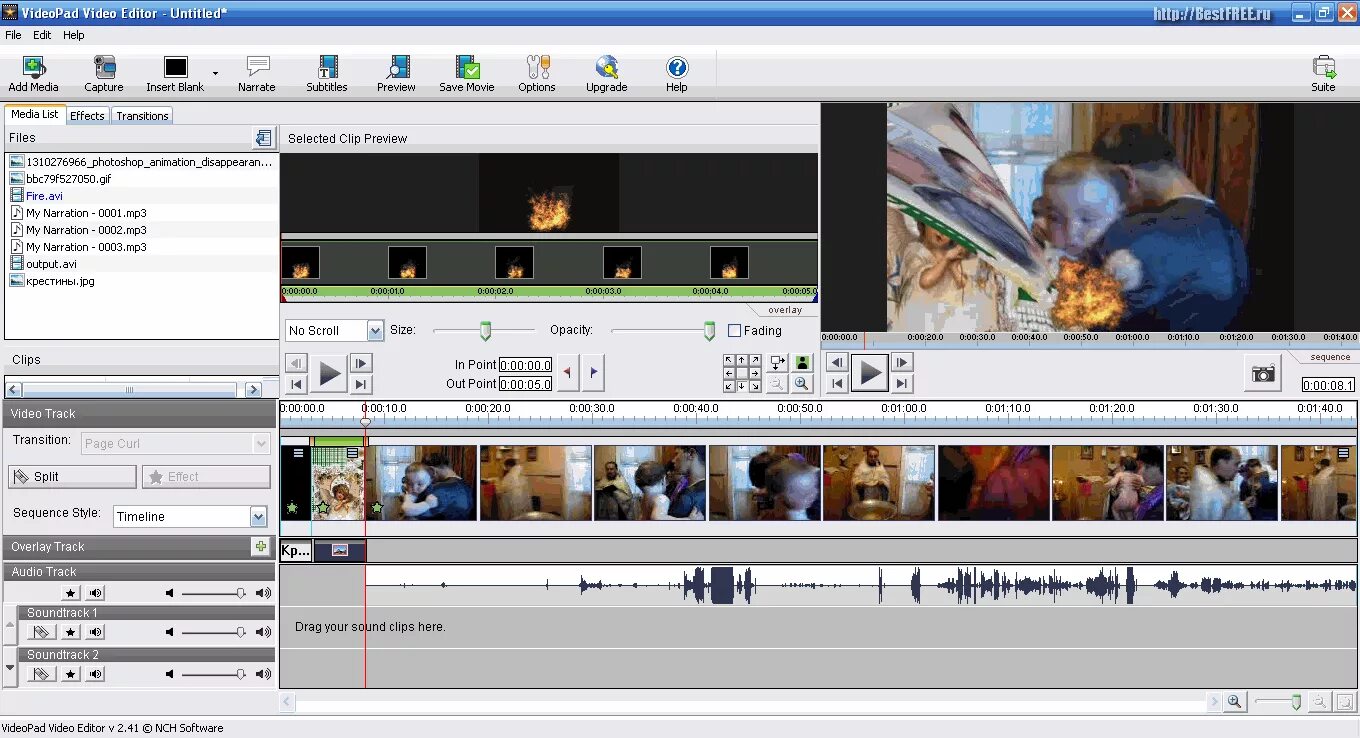
Task: Open the Page Curl transition dropdown
Action: (175, 443)
